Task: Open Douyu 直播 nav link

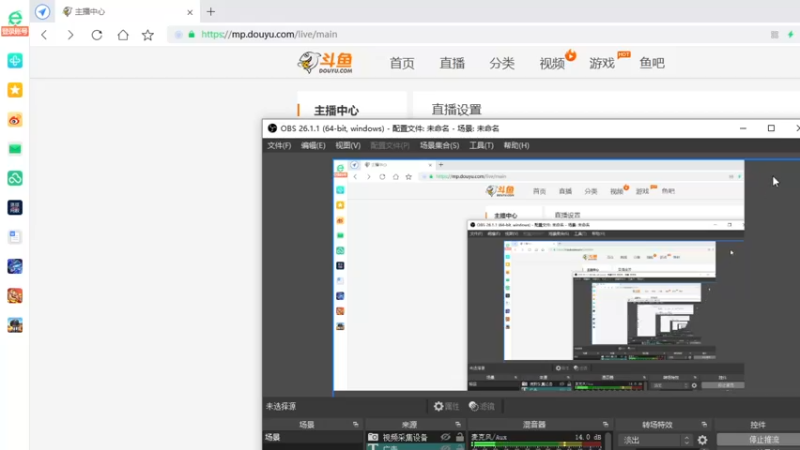Action: (452, 63)
